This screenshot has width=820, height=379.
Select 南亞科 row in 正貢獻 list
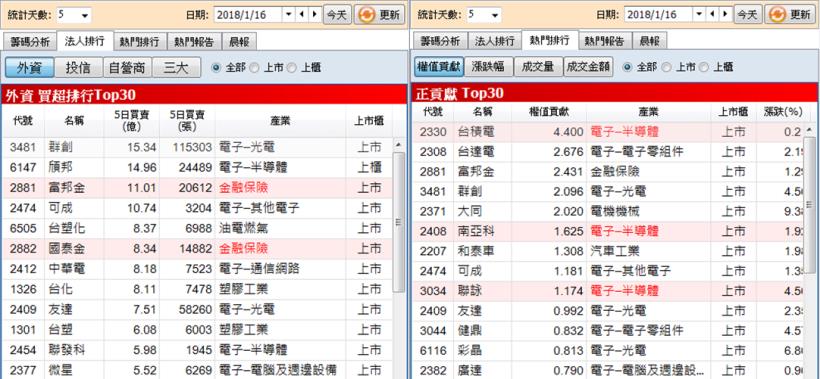609,231
